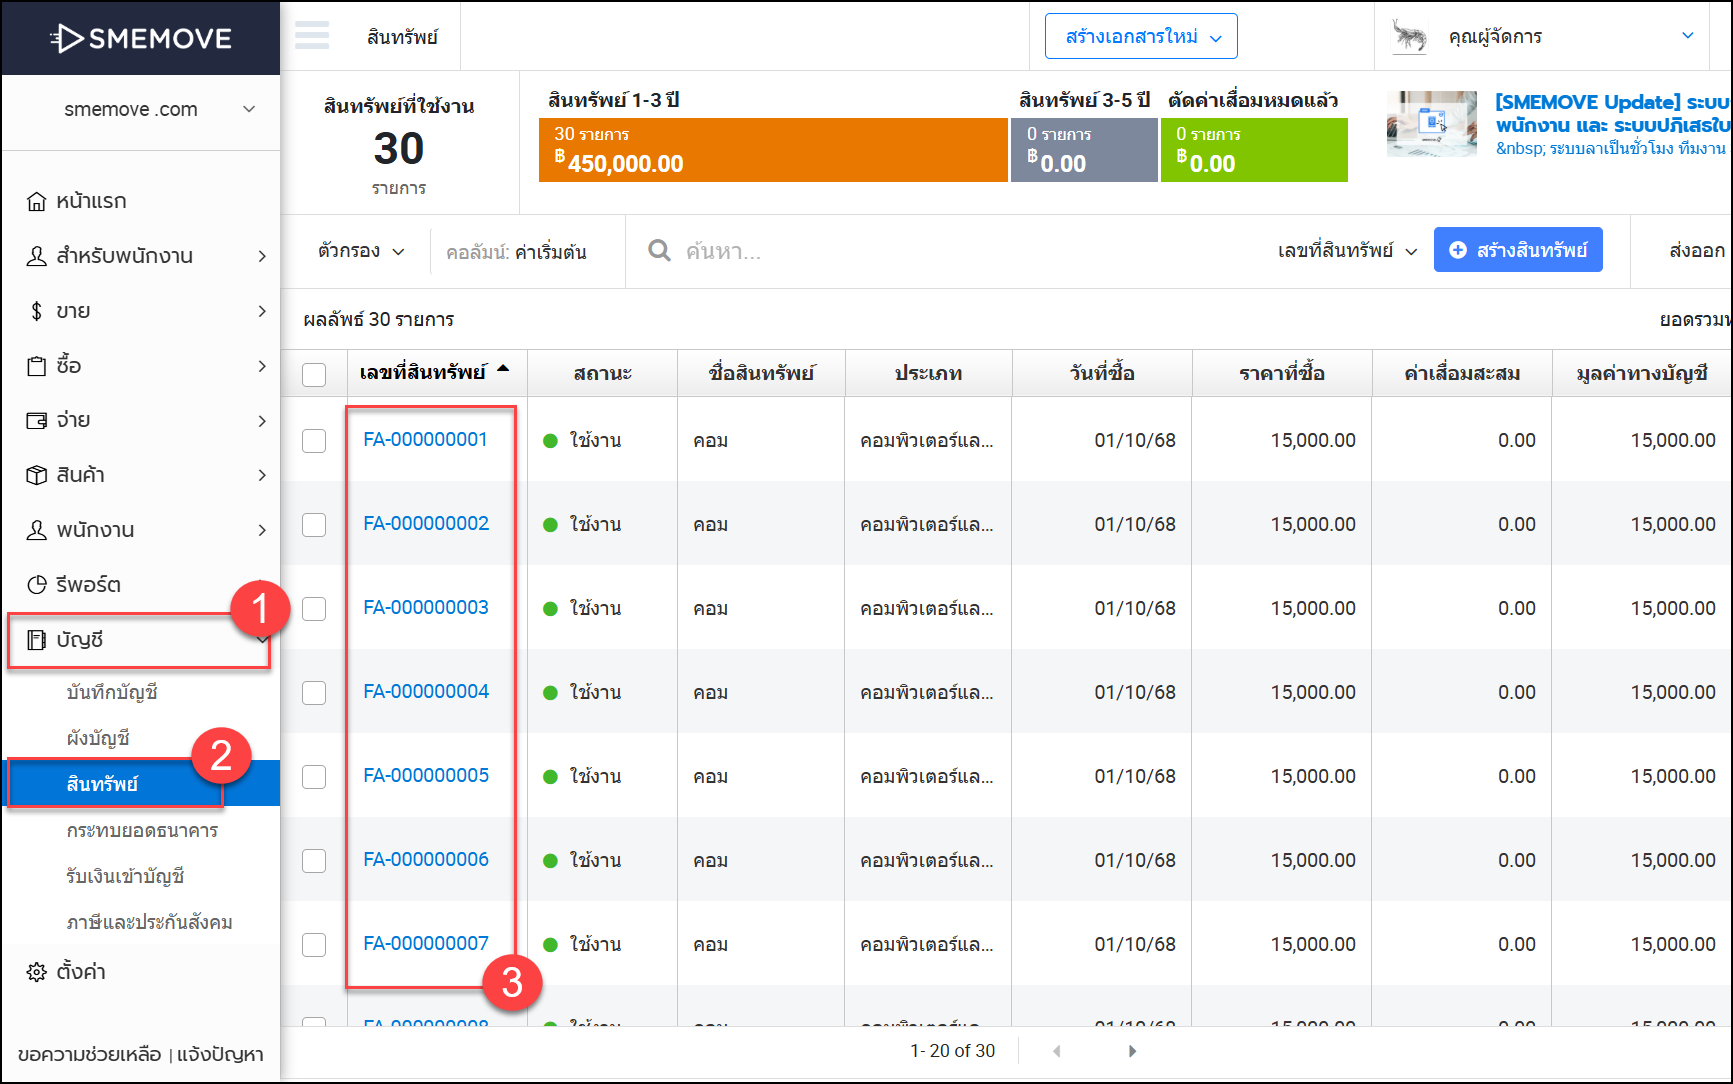Open asset link FA-000000003
Image resolution: width=1733 pixels, height=1084 pixels.
point(426,607)
